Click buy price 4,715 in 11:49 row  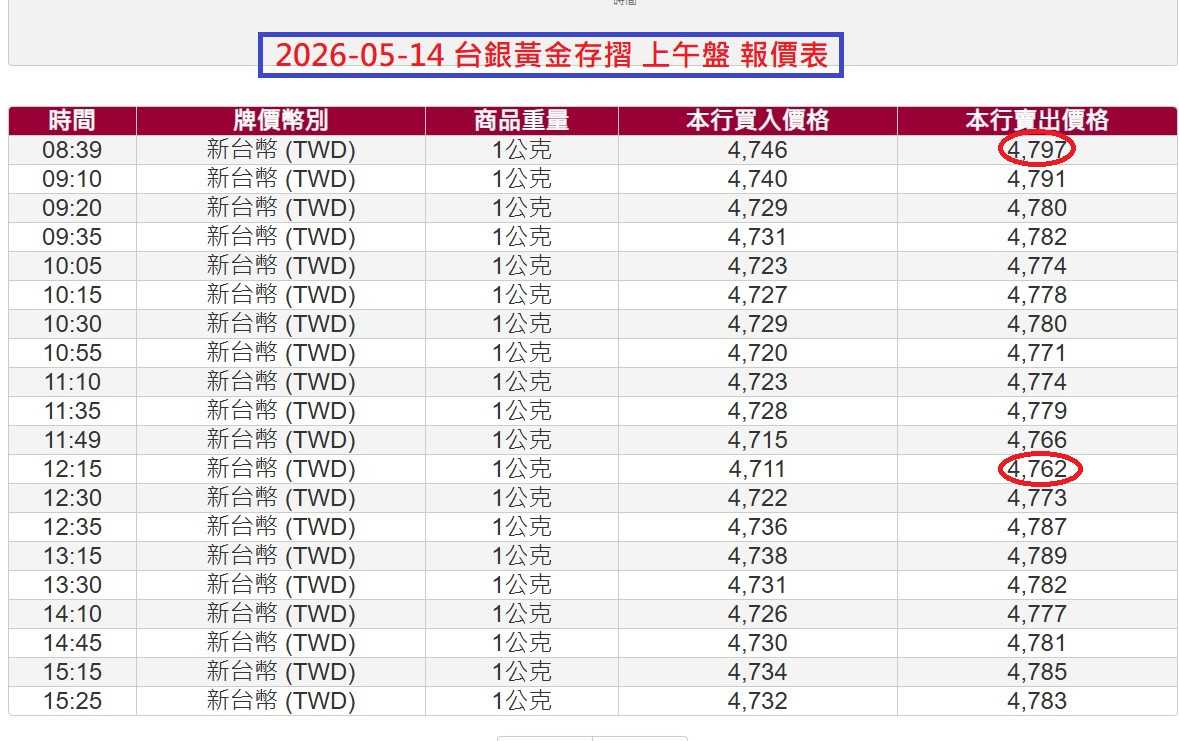click(758, 440)
